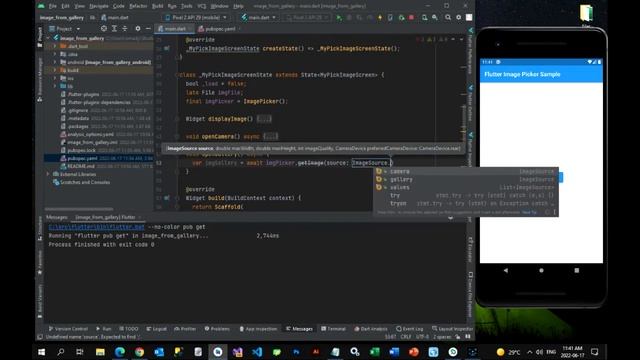Screen dimensions: 640x360
Task: Open the Terminal tool window
Action: [x=333, y=329]
